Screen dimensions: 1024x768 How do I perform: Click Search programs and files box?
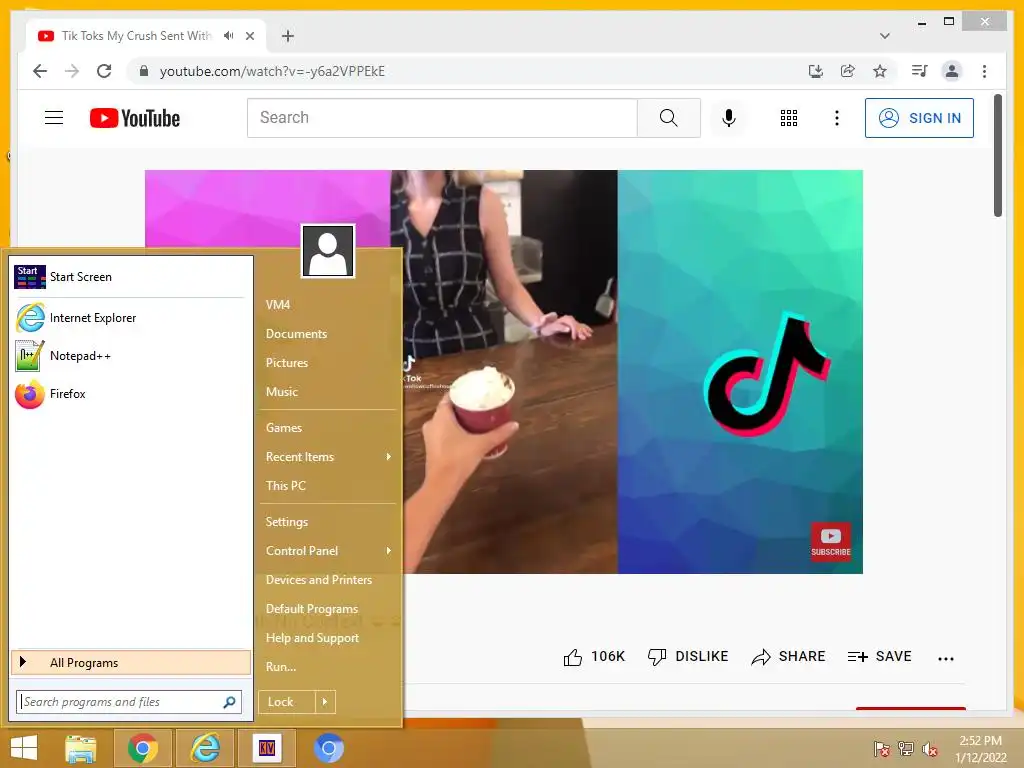[129, 702]
